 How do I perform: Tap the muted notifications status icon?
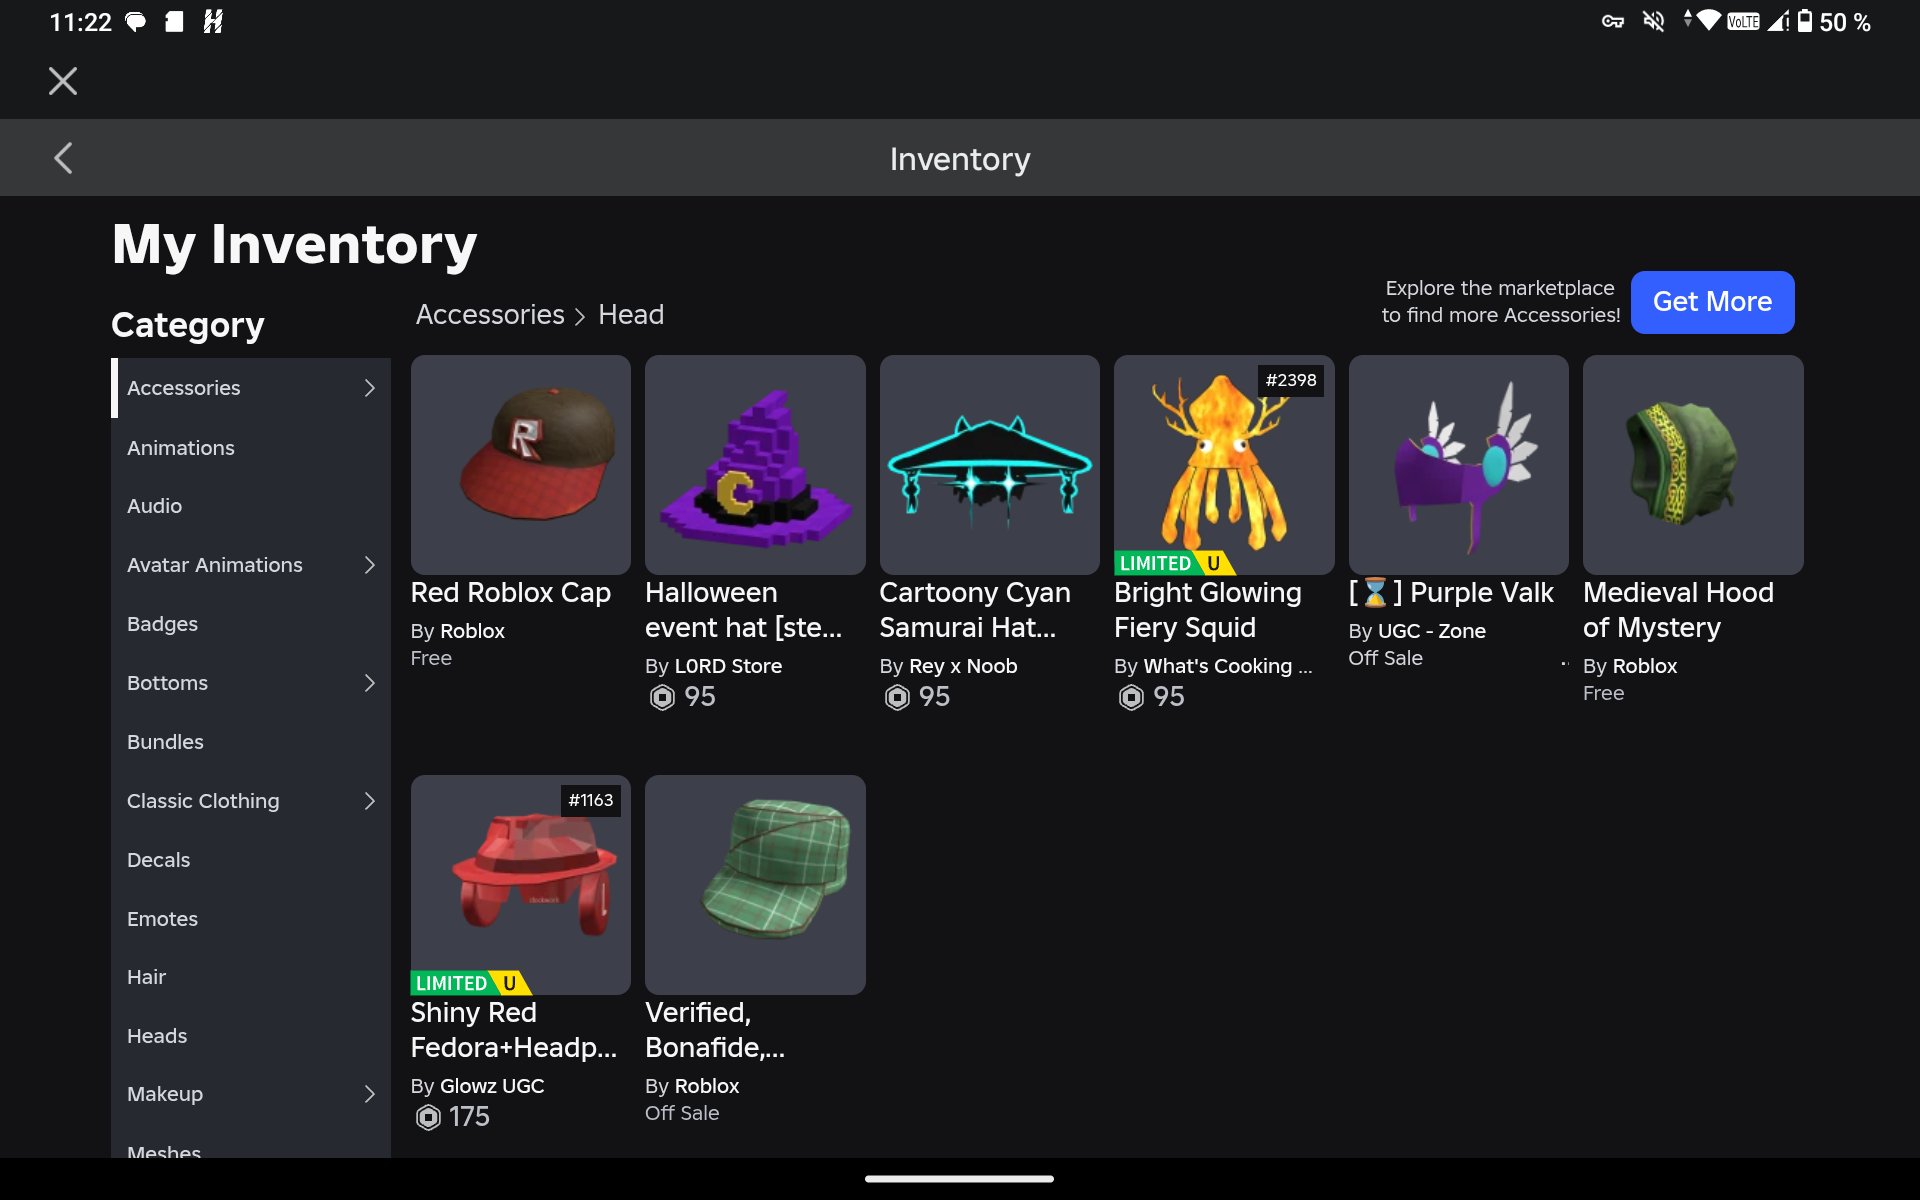click(1654, 21)
